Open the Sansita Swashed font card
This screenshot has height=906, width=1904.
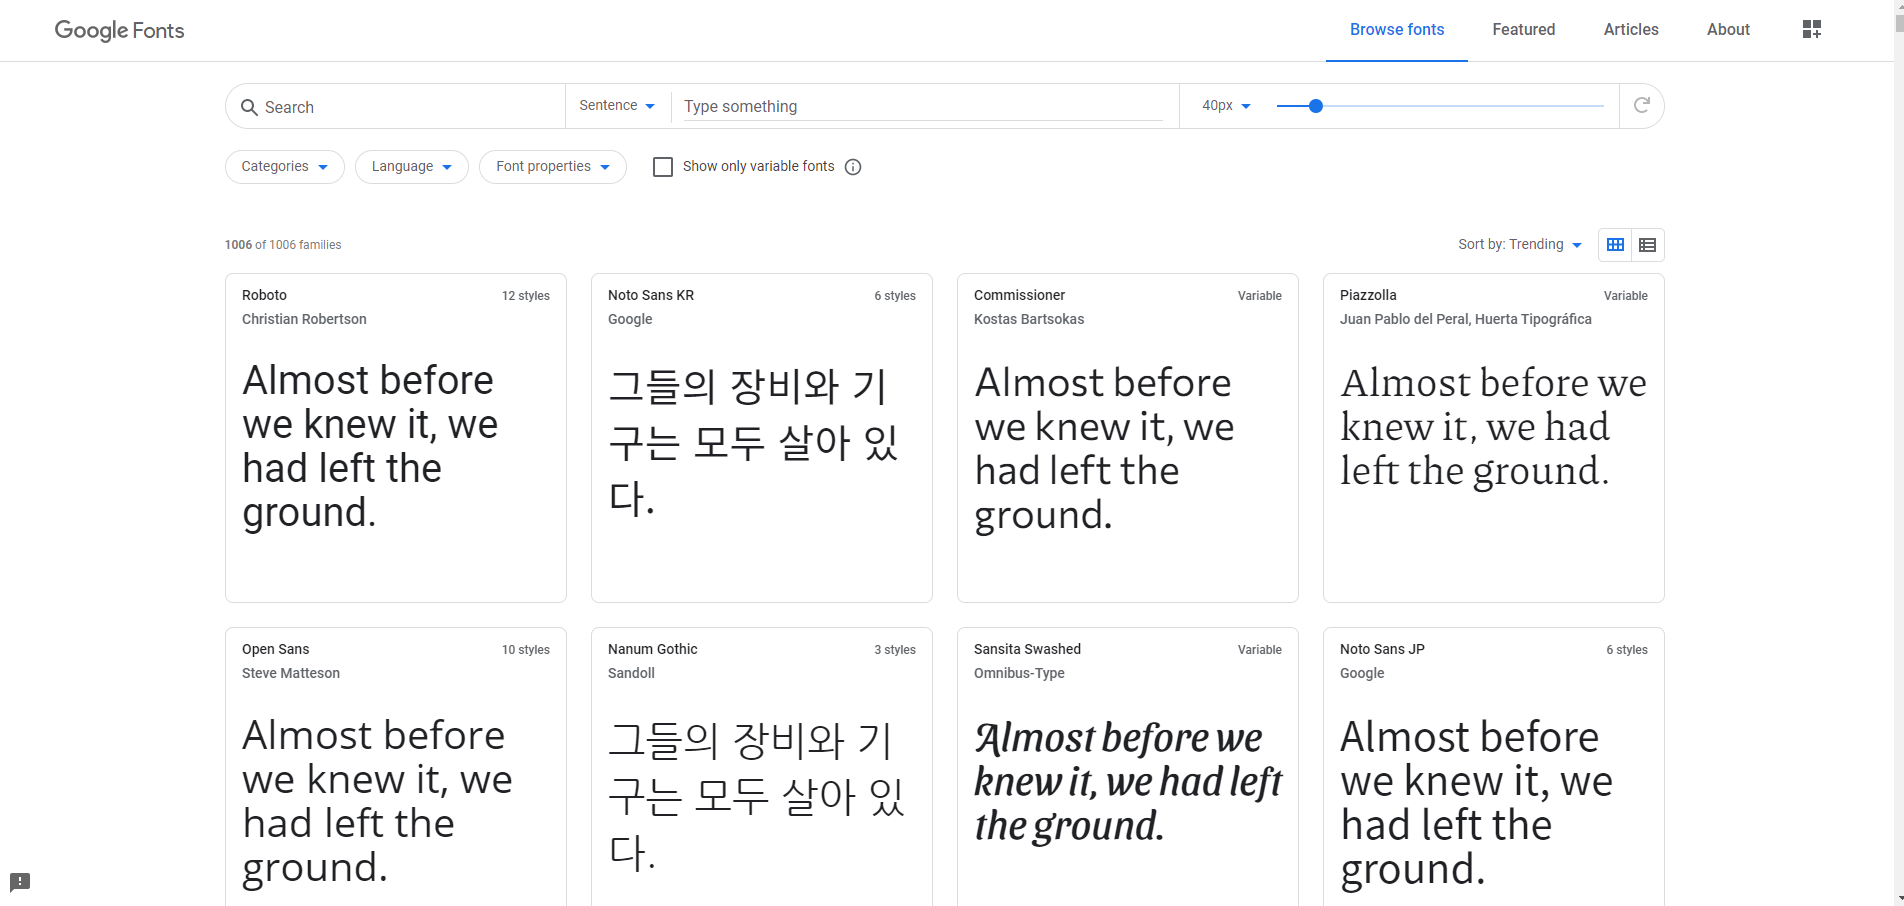pos(1128,767)
